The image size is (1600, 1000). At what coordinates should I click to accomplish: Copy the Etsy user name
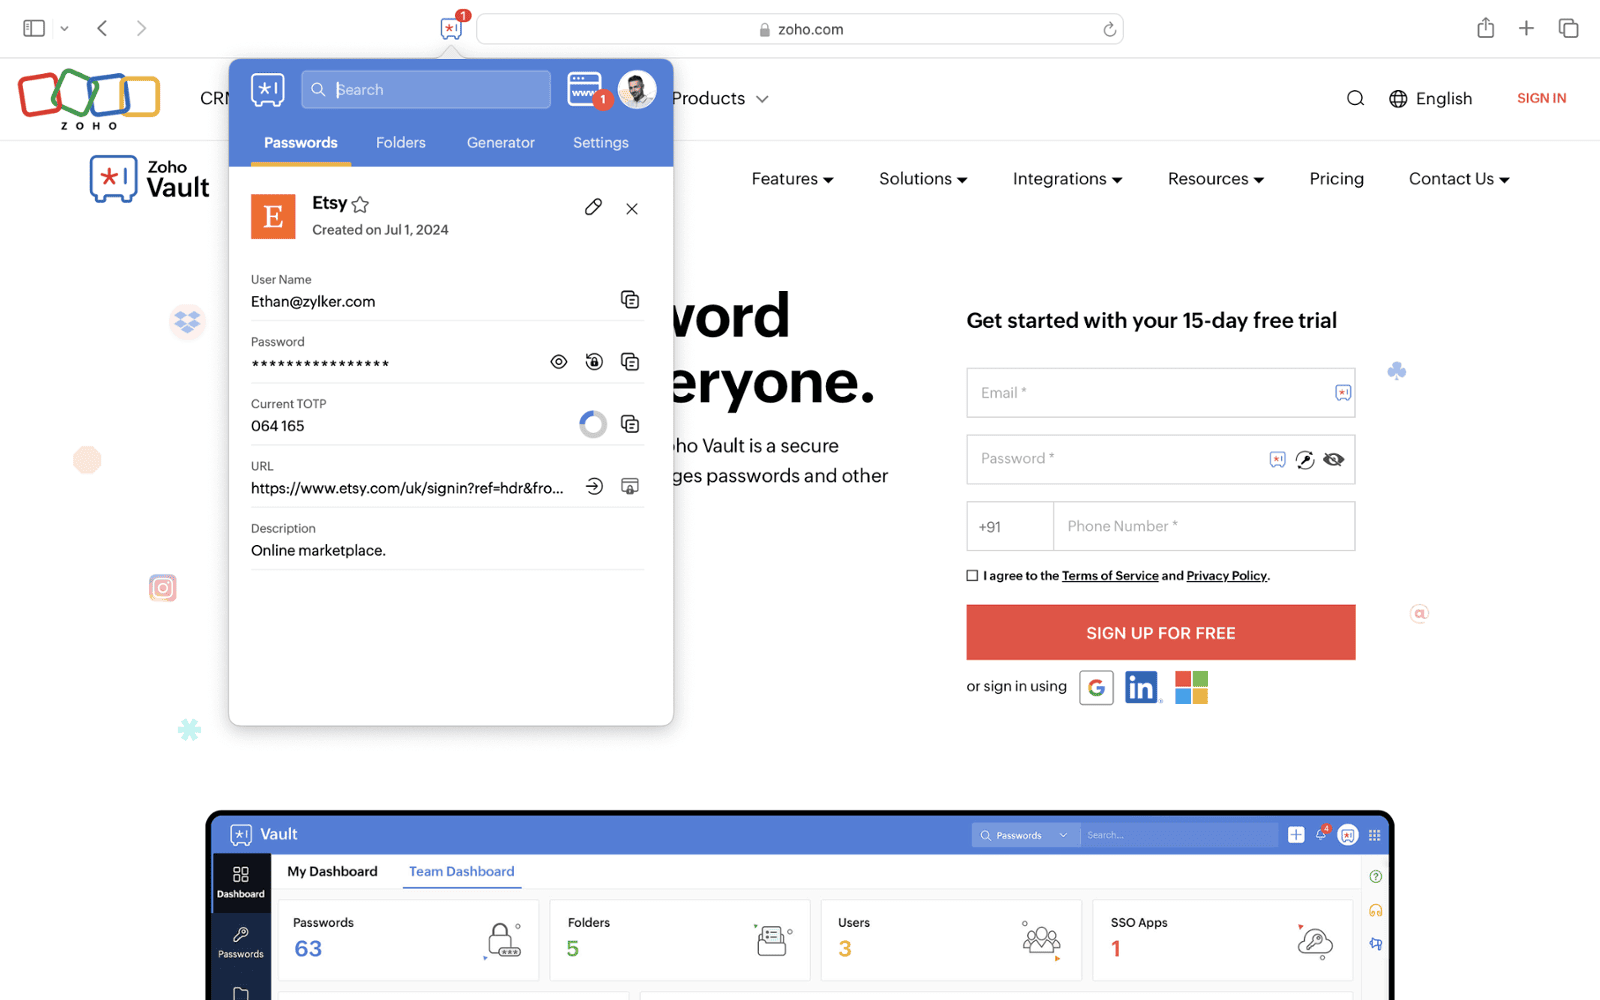630,299
